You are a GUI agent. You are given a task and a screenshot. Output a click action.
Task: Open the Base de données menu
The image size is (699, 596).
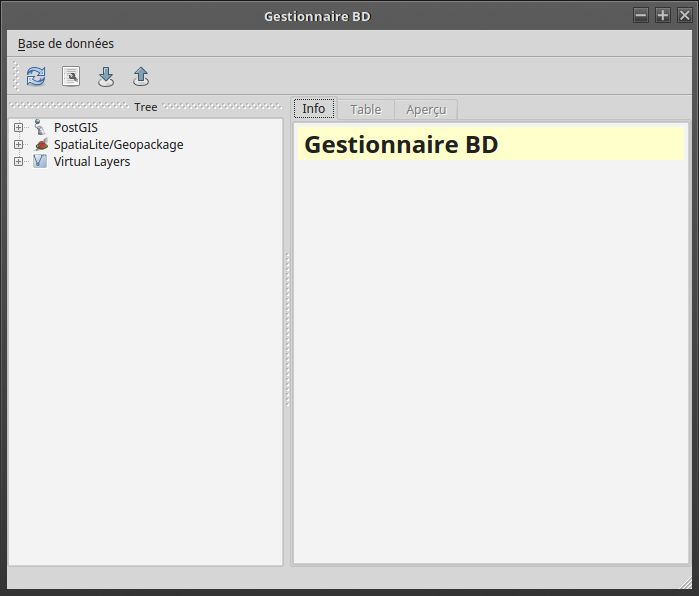(66, 44)
